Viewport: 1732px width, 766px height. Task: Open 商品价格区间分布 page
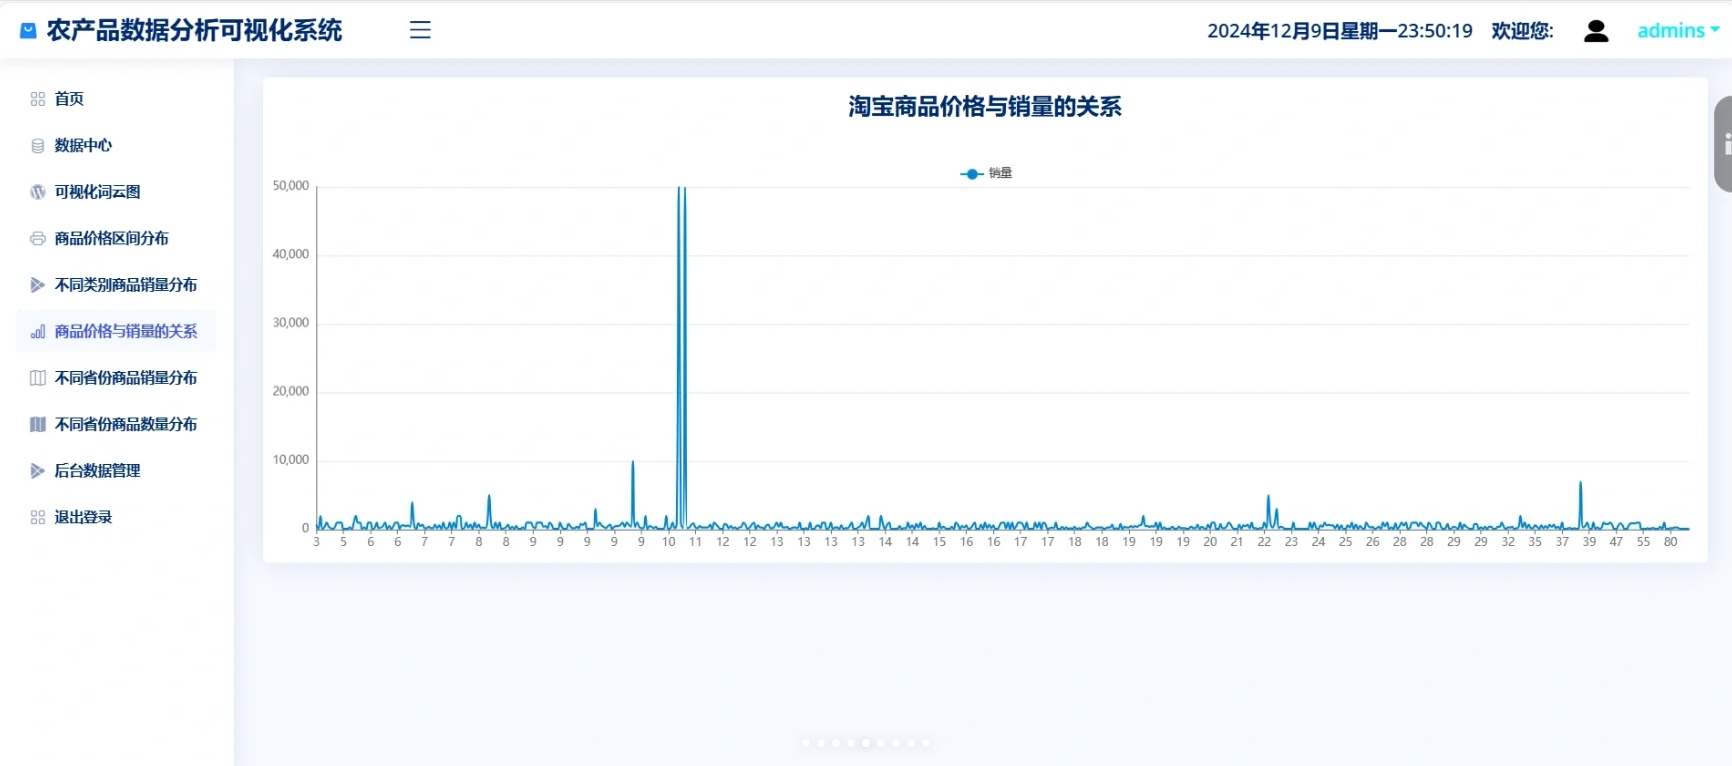pyautogui.click(x=116, y=239)
